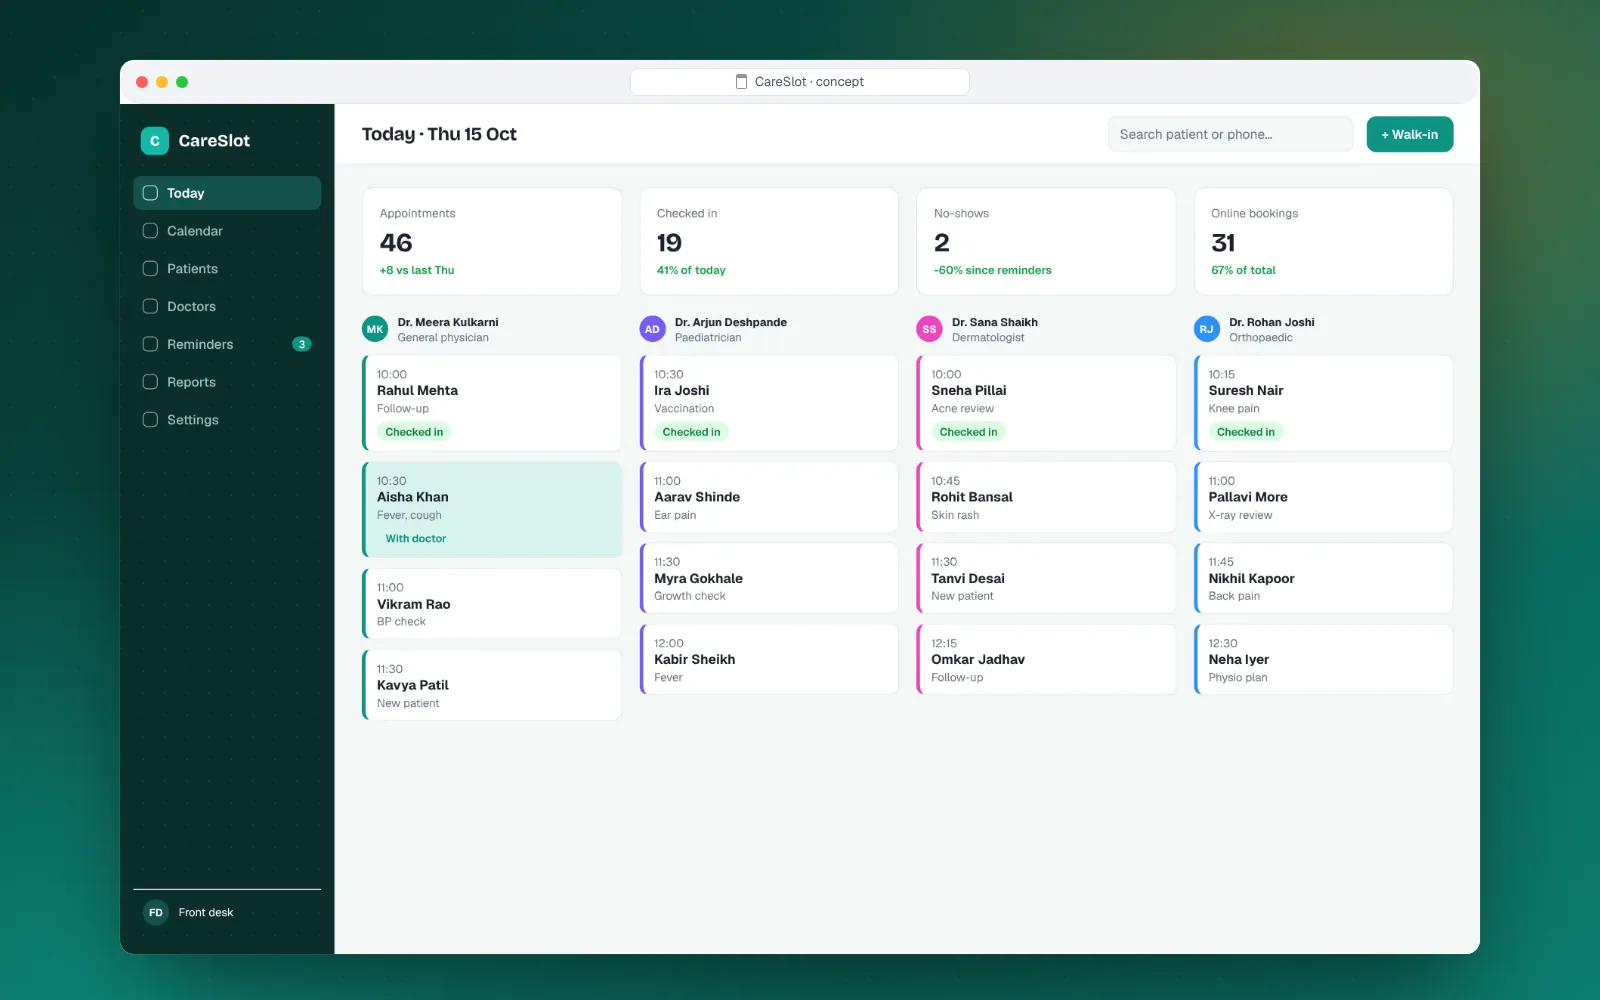
Task: Click the CareSlot logo icon
Action: click(155, 141)
